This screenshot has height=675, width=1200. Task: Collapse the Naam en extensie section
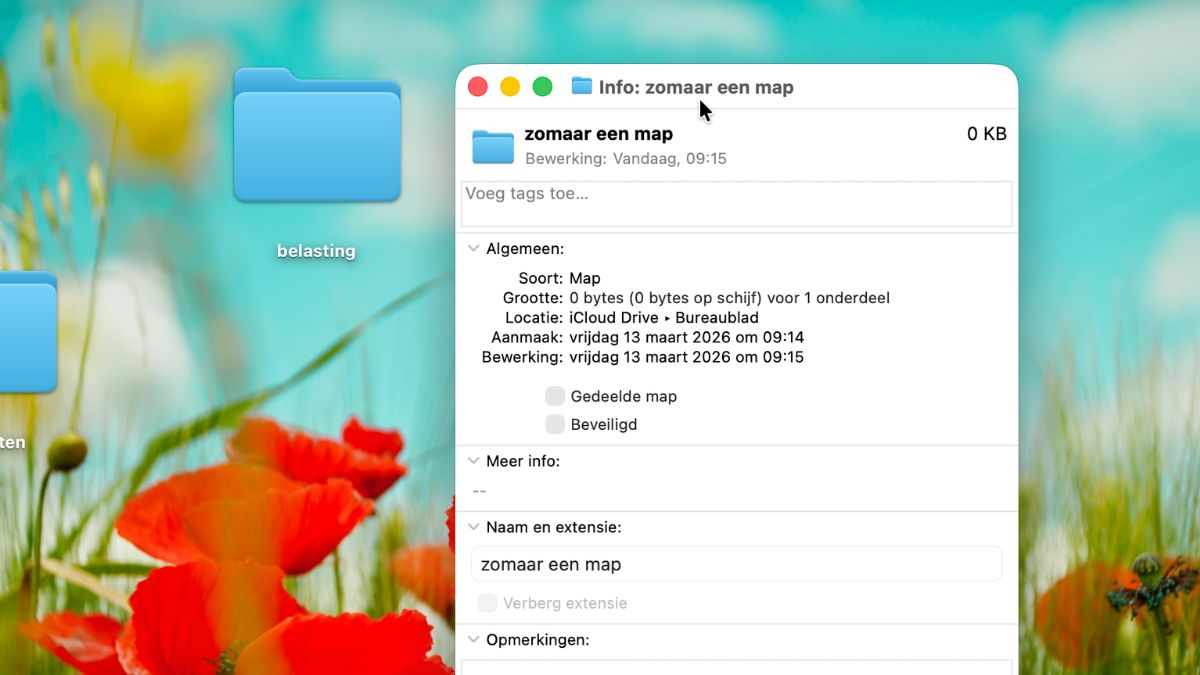472,527
